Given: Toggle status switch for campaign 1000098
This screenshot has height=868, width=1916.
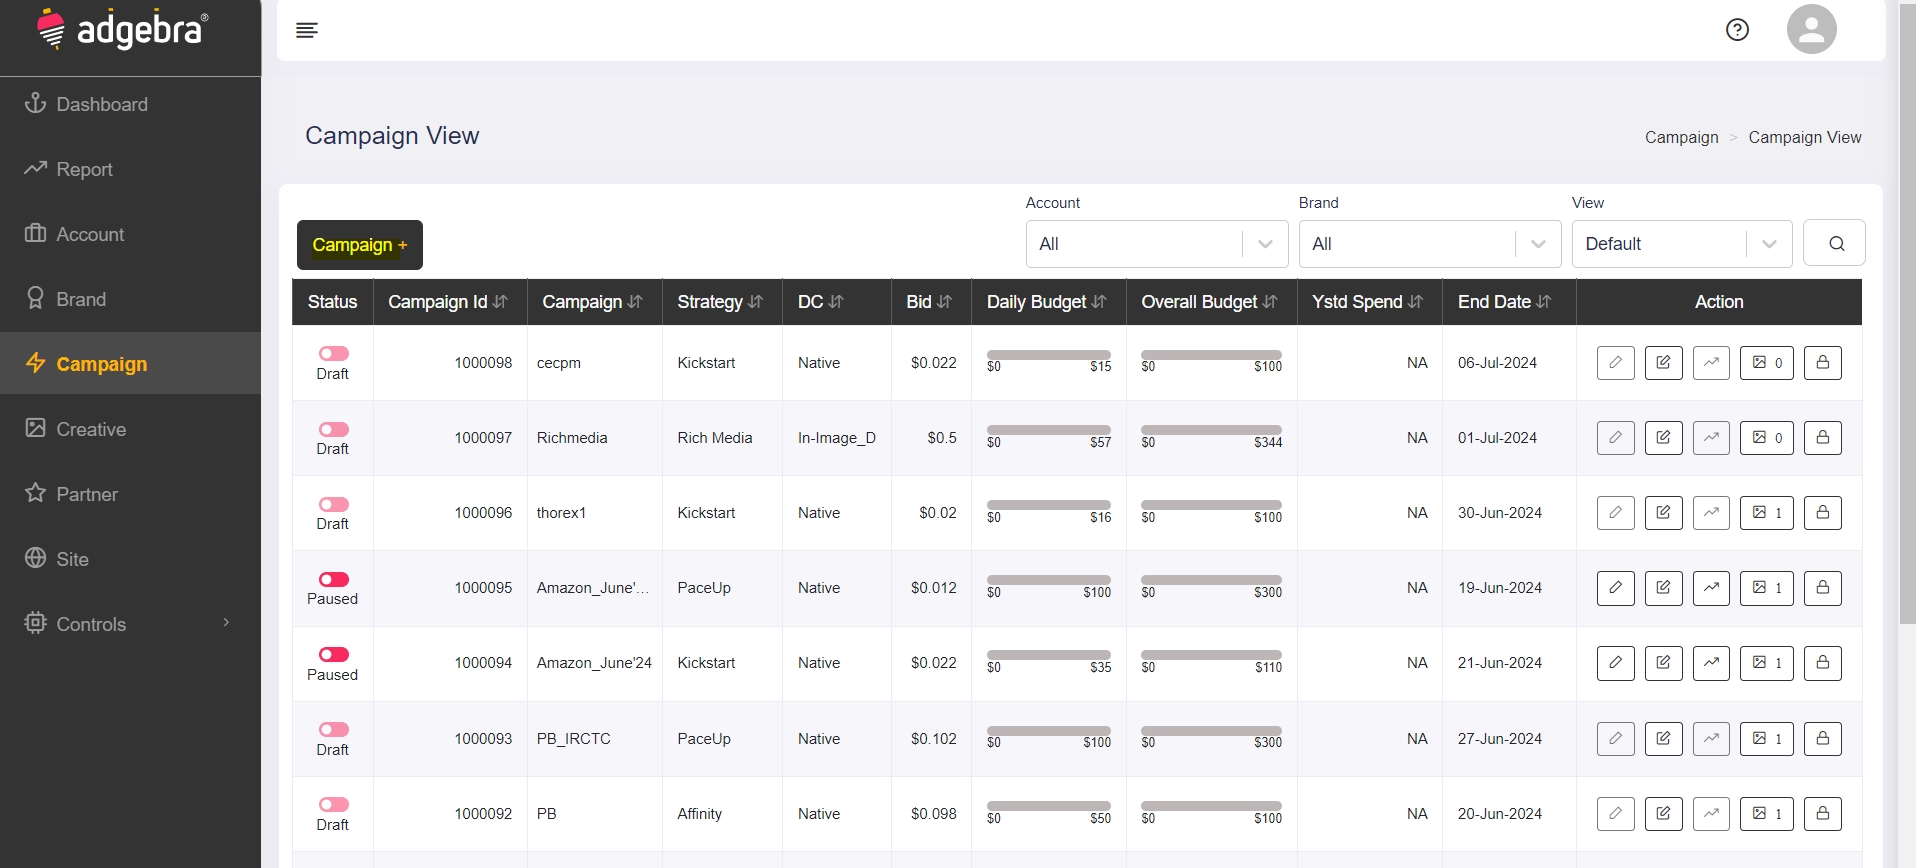Looking at the screenshot, I should (x=333, y=354).
